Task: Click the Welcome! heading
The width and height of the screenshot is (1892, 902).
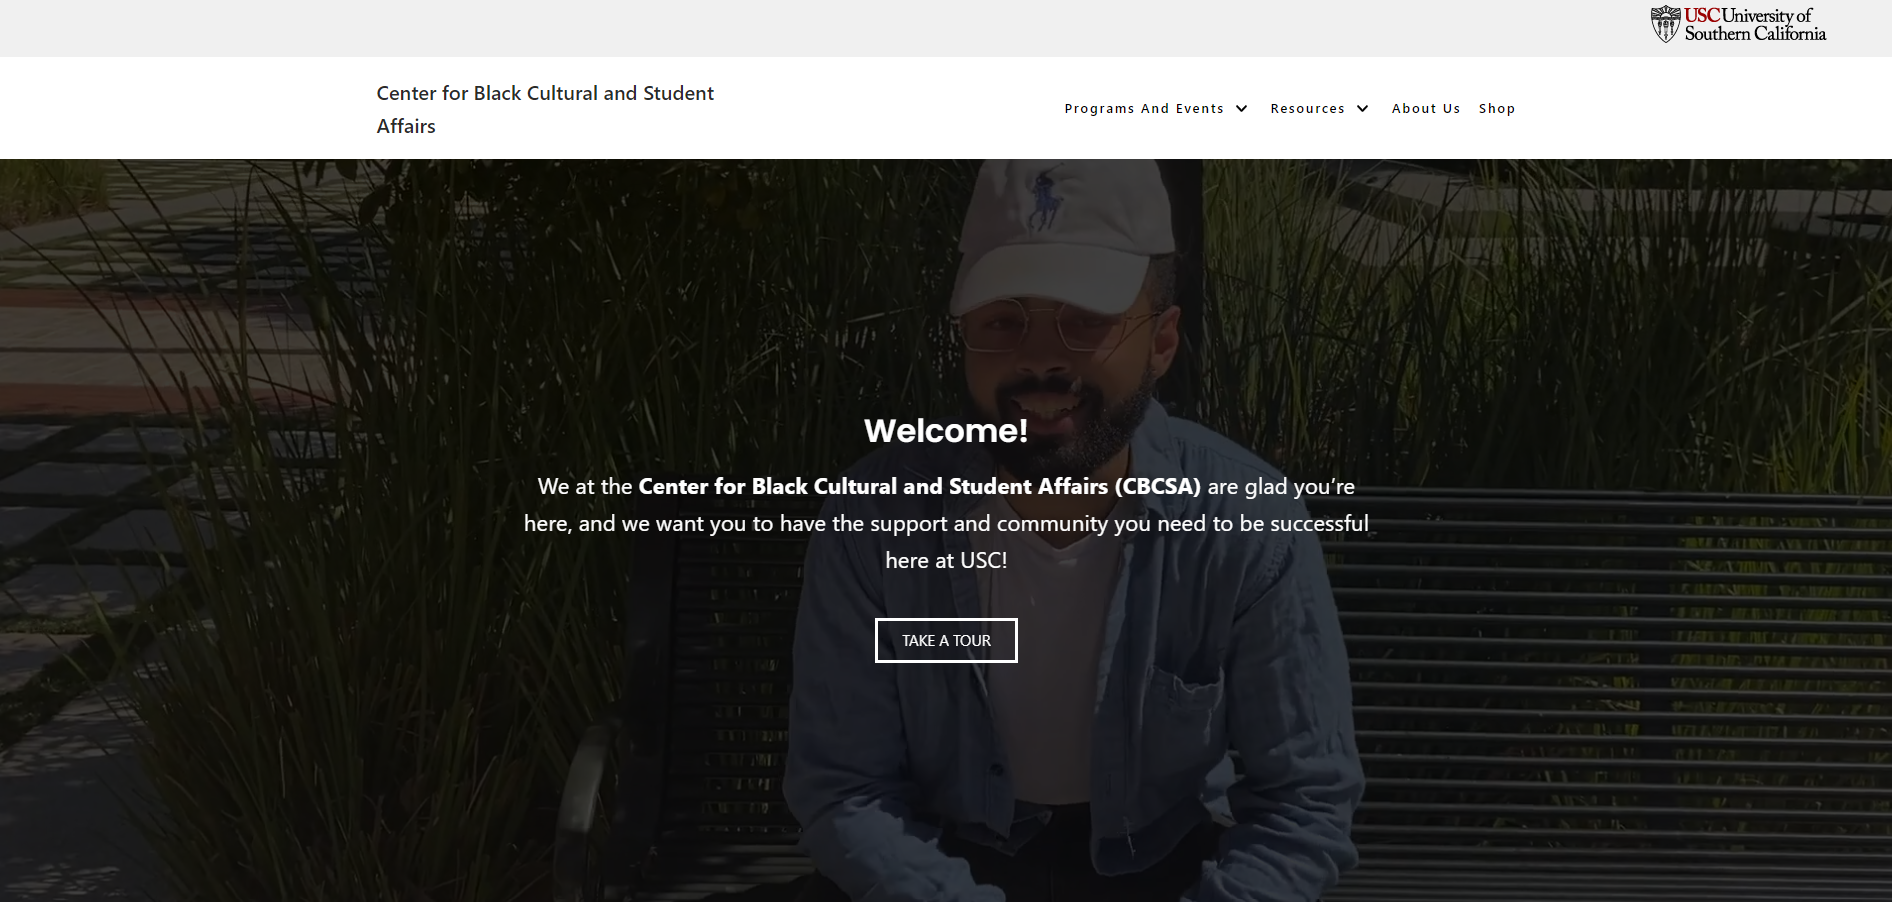Action: [946, 431]
